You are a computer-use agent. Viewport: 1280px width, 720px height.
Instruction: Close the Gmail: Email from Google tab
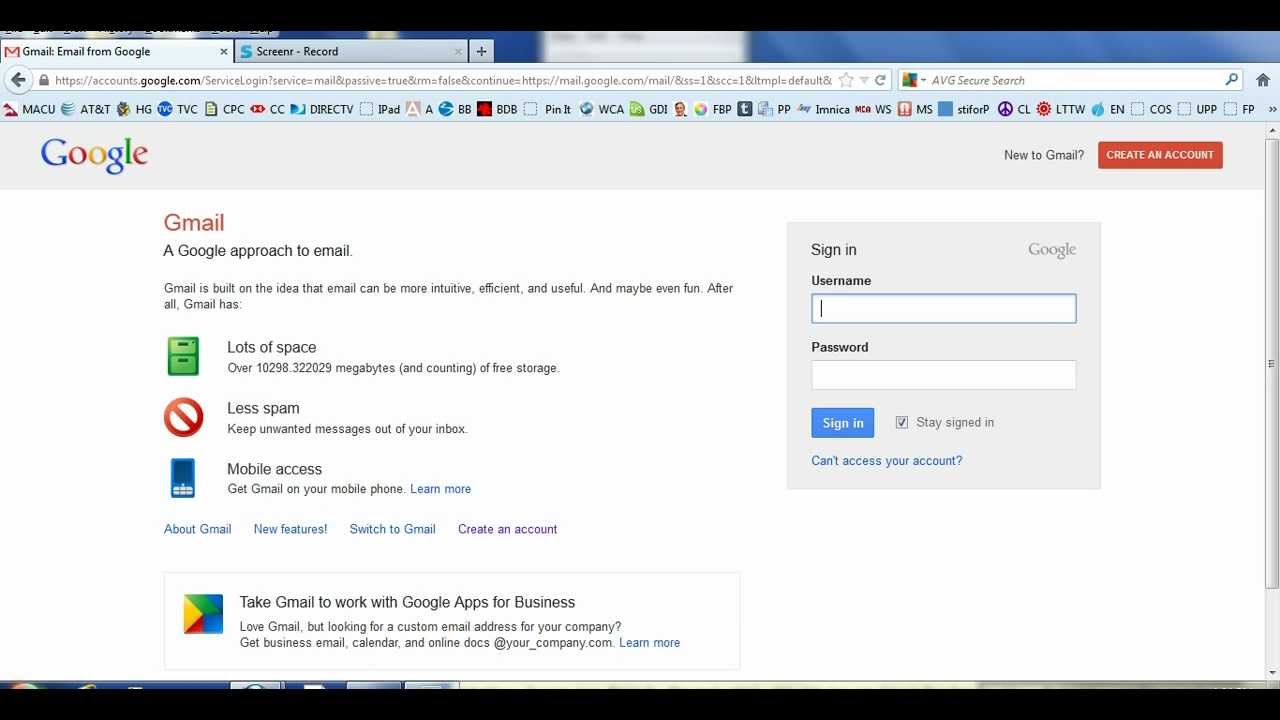[224, 51]
